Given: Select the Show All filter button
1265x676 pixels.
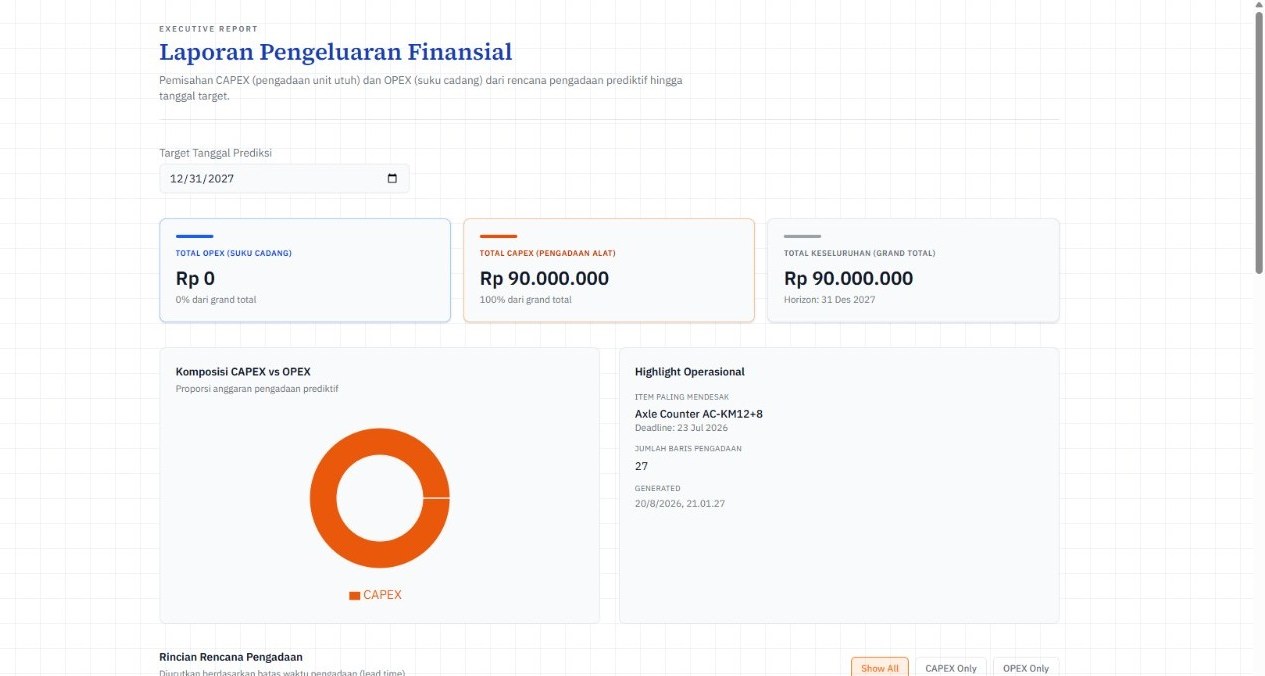Looking at the screenshot, I should [880, 667].
